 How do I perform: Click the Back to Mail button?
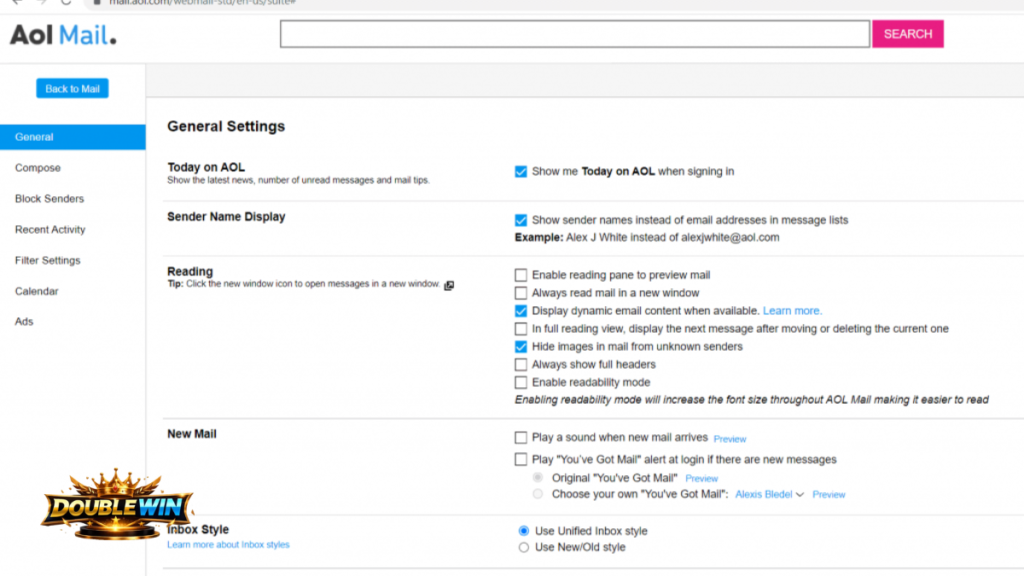[72, 89]
